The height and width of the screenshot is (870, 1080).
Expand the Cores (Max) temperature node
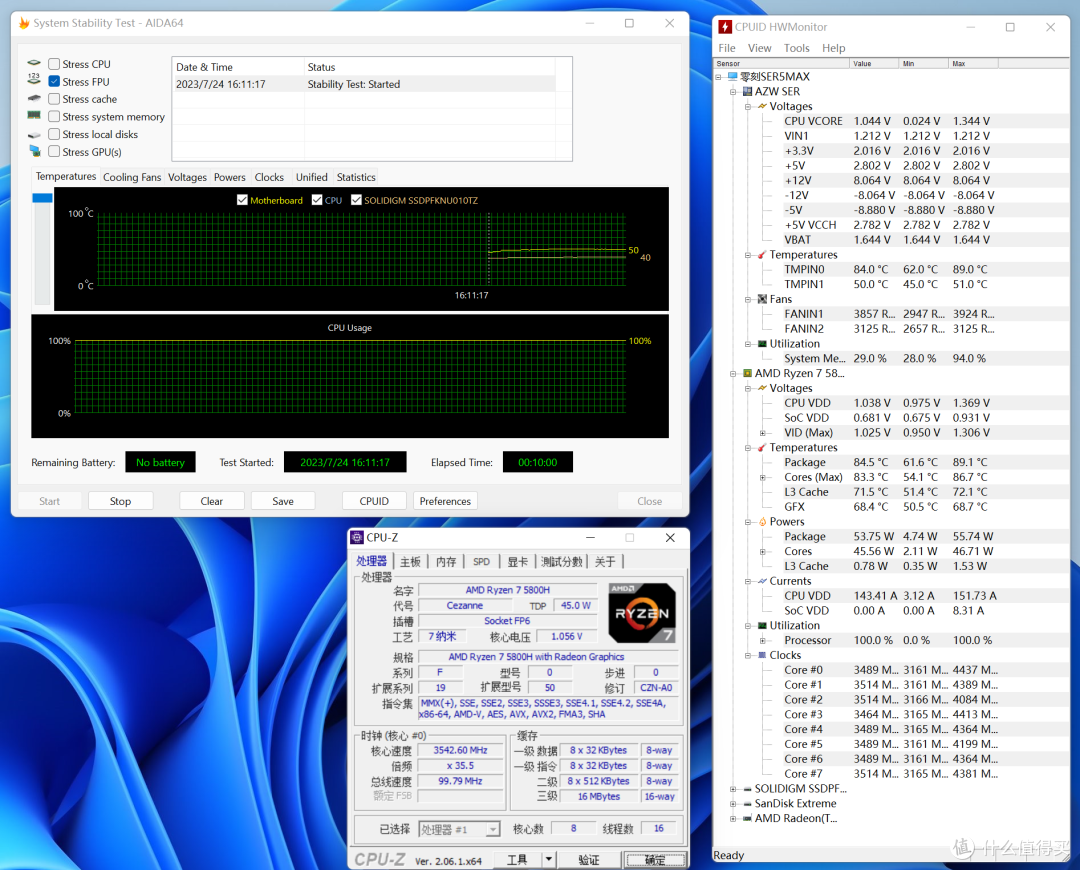point(763,477)
